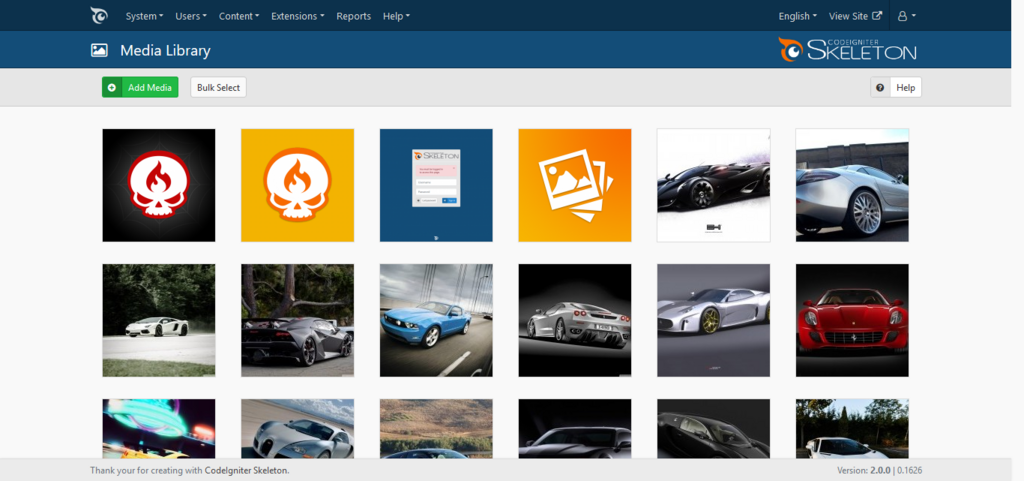Image resolution: width=1024 pixels, height=481 pixels.
Task: Click the Media Library picture icon
Action: (x=99, y=50)
